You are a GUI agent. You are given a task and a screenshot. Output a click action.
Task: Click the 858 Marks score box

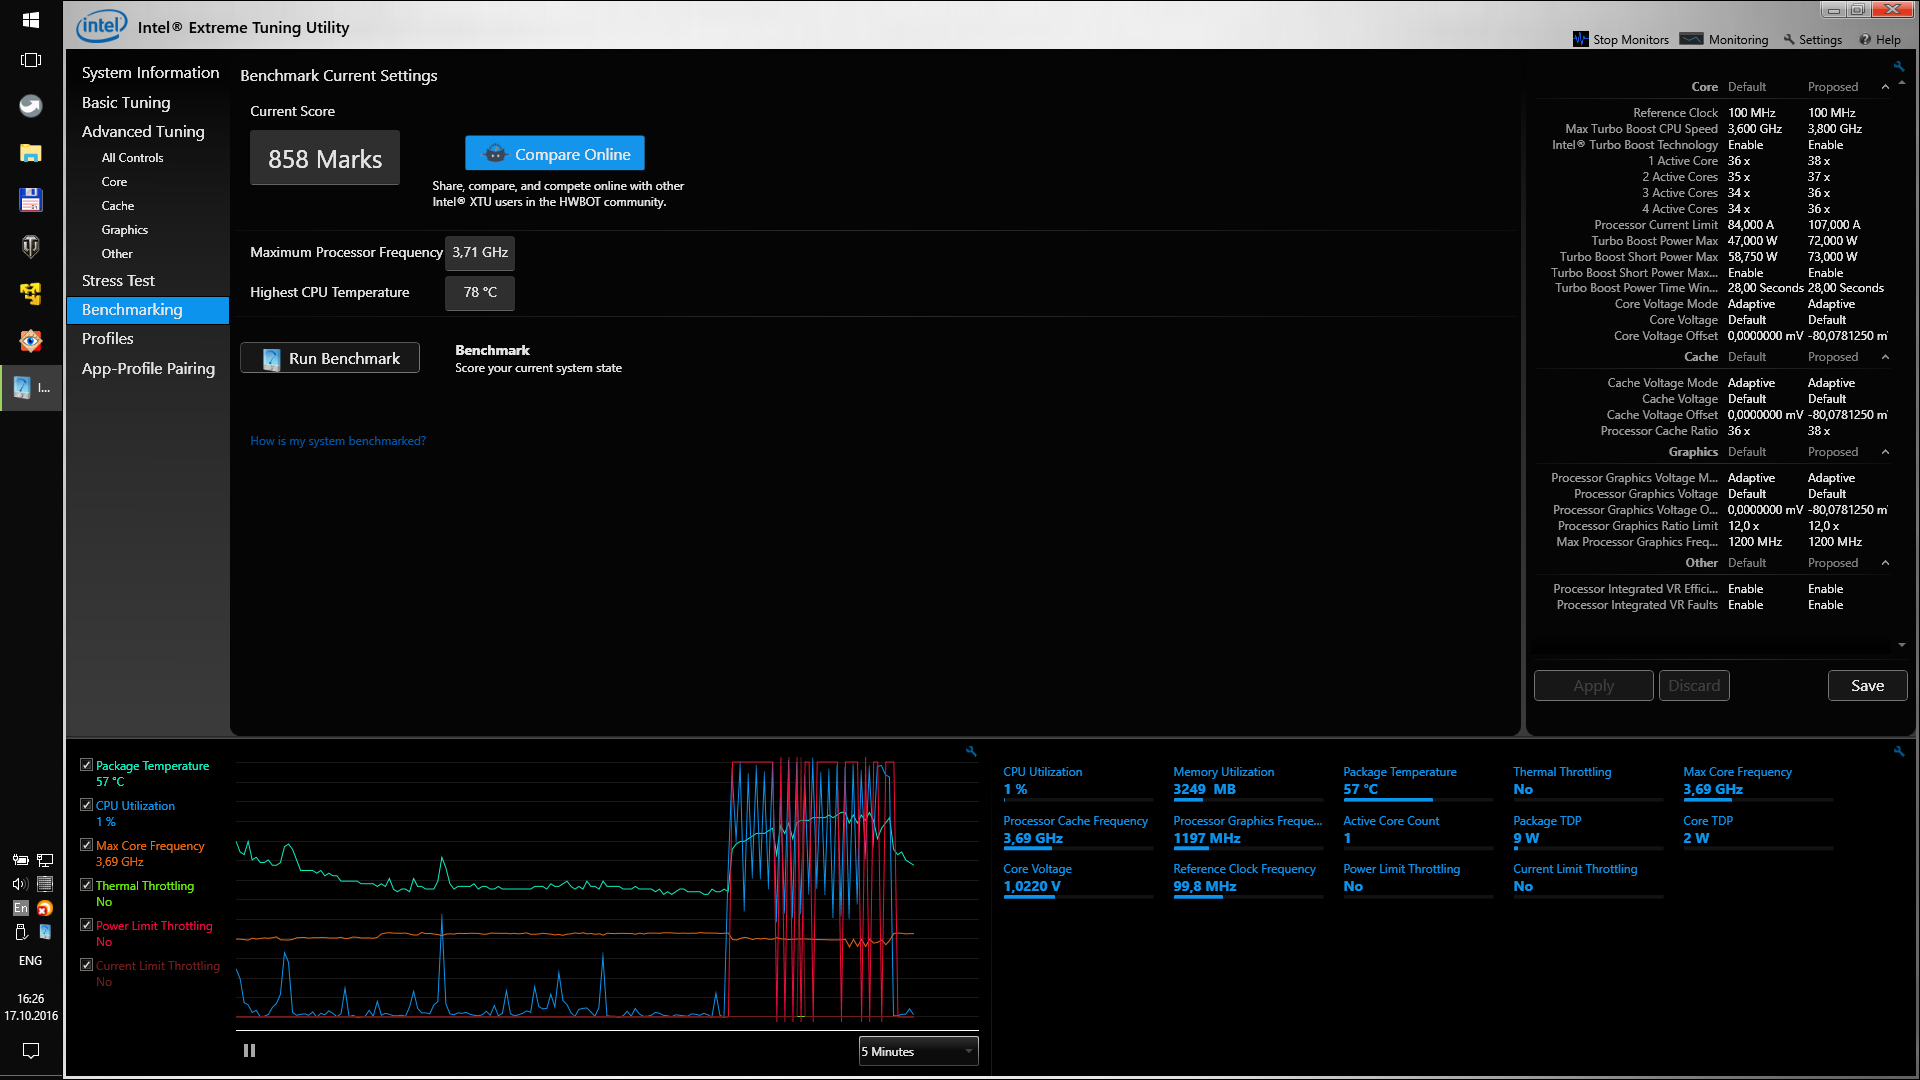[x=325, y=158]
